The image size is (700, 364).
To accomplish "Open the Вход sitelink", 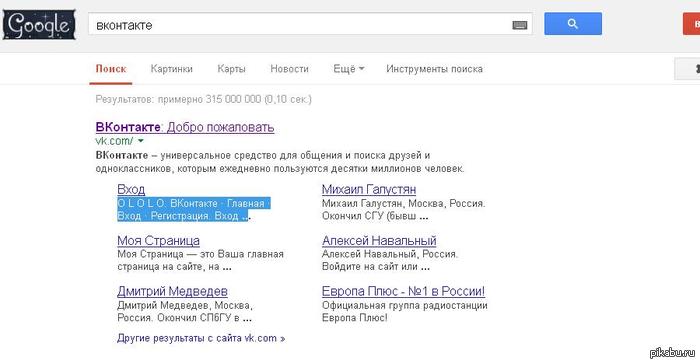I will pyautogui.click(x=131, y=189).
